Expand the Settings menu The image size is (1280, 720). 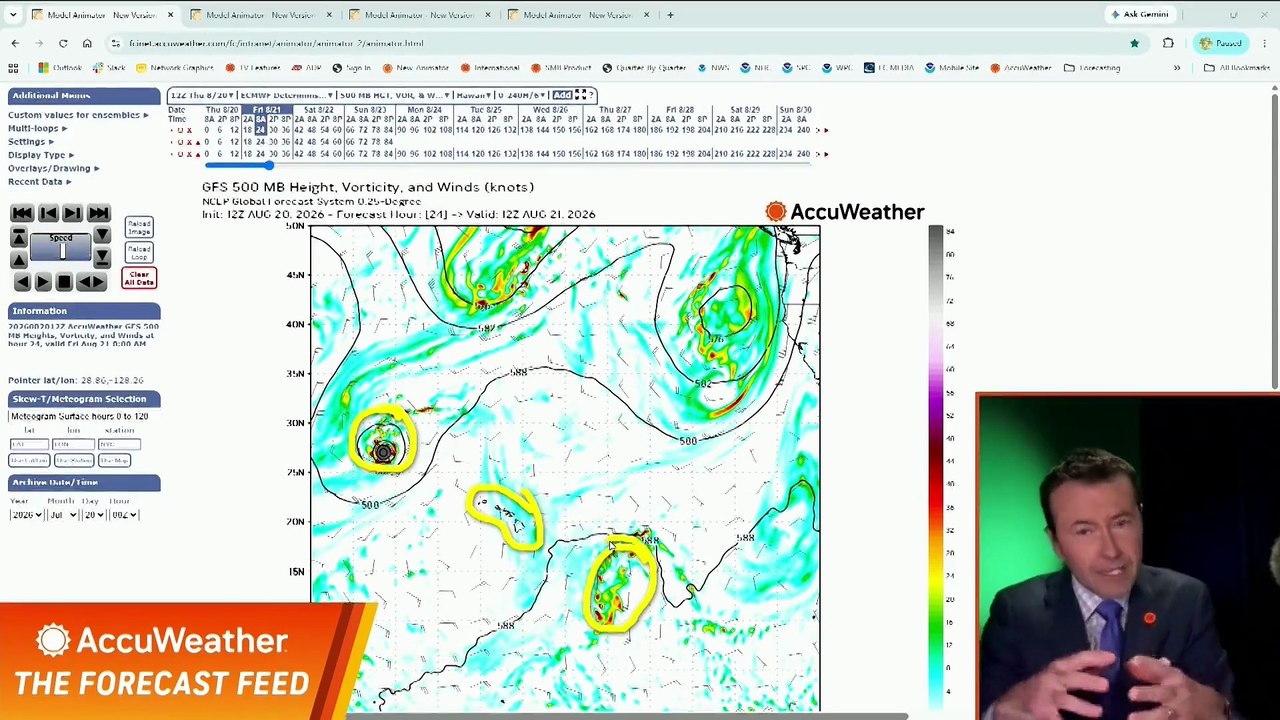[x=30, y=142]
